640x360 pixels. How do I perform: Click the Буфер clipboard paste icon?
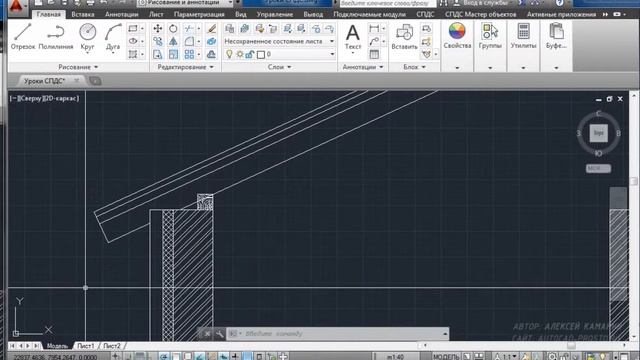pyautogui.click(x=556, y=31)
